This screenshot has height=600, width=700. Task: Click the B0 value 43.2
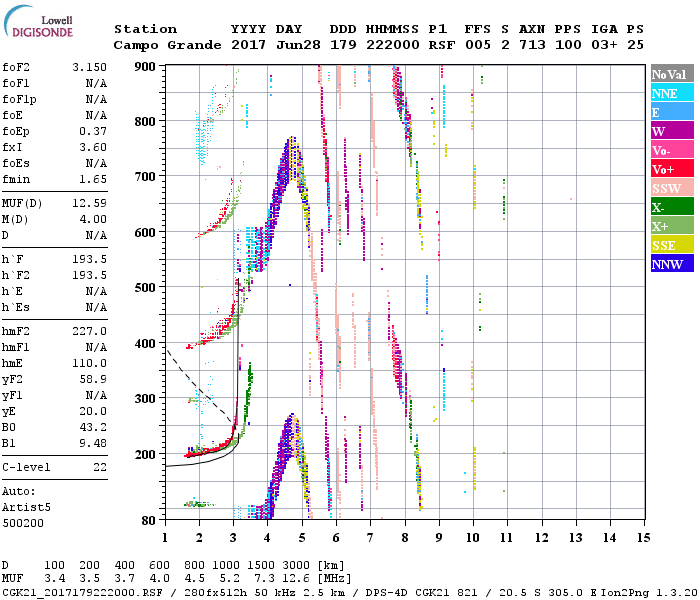coord(93,427)
